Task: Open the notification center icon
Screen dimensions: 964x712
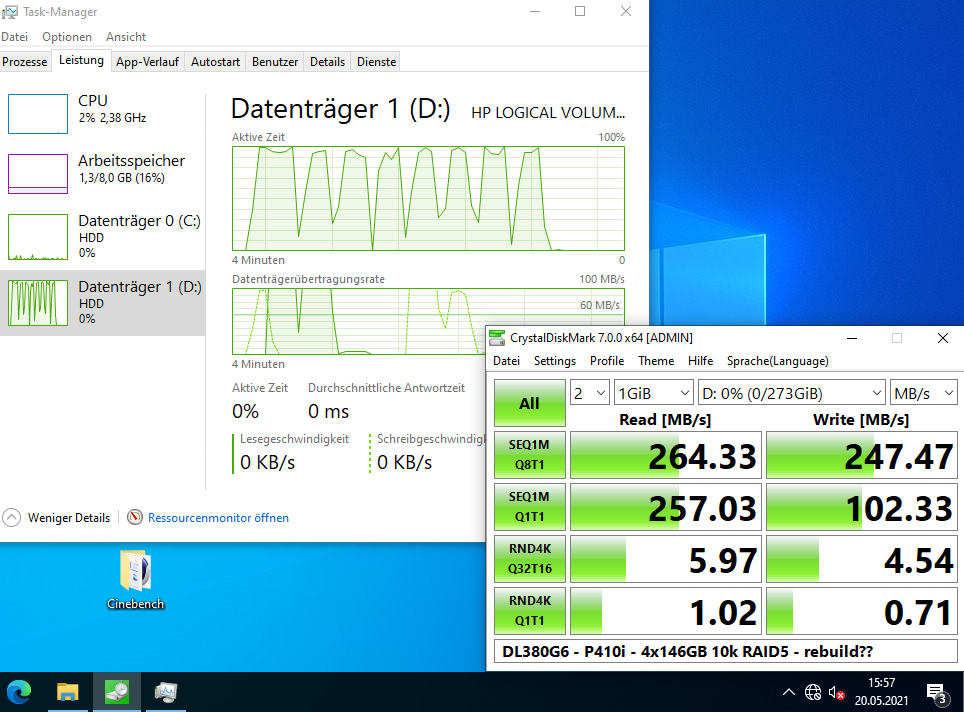Action: (936, 693)
